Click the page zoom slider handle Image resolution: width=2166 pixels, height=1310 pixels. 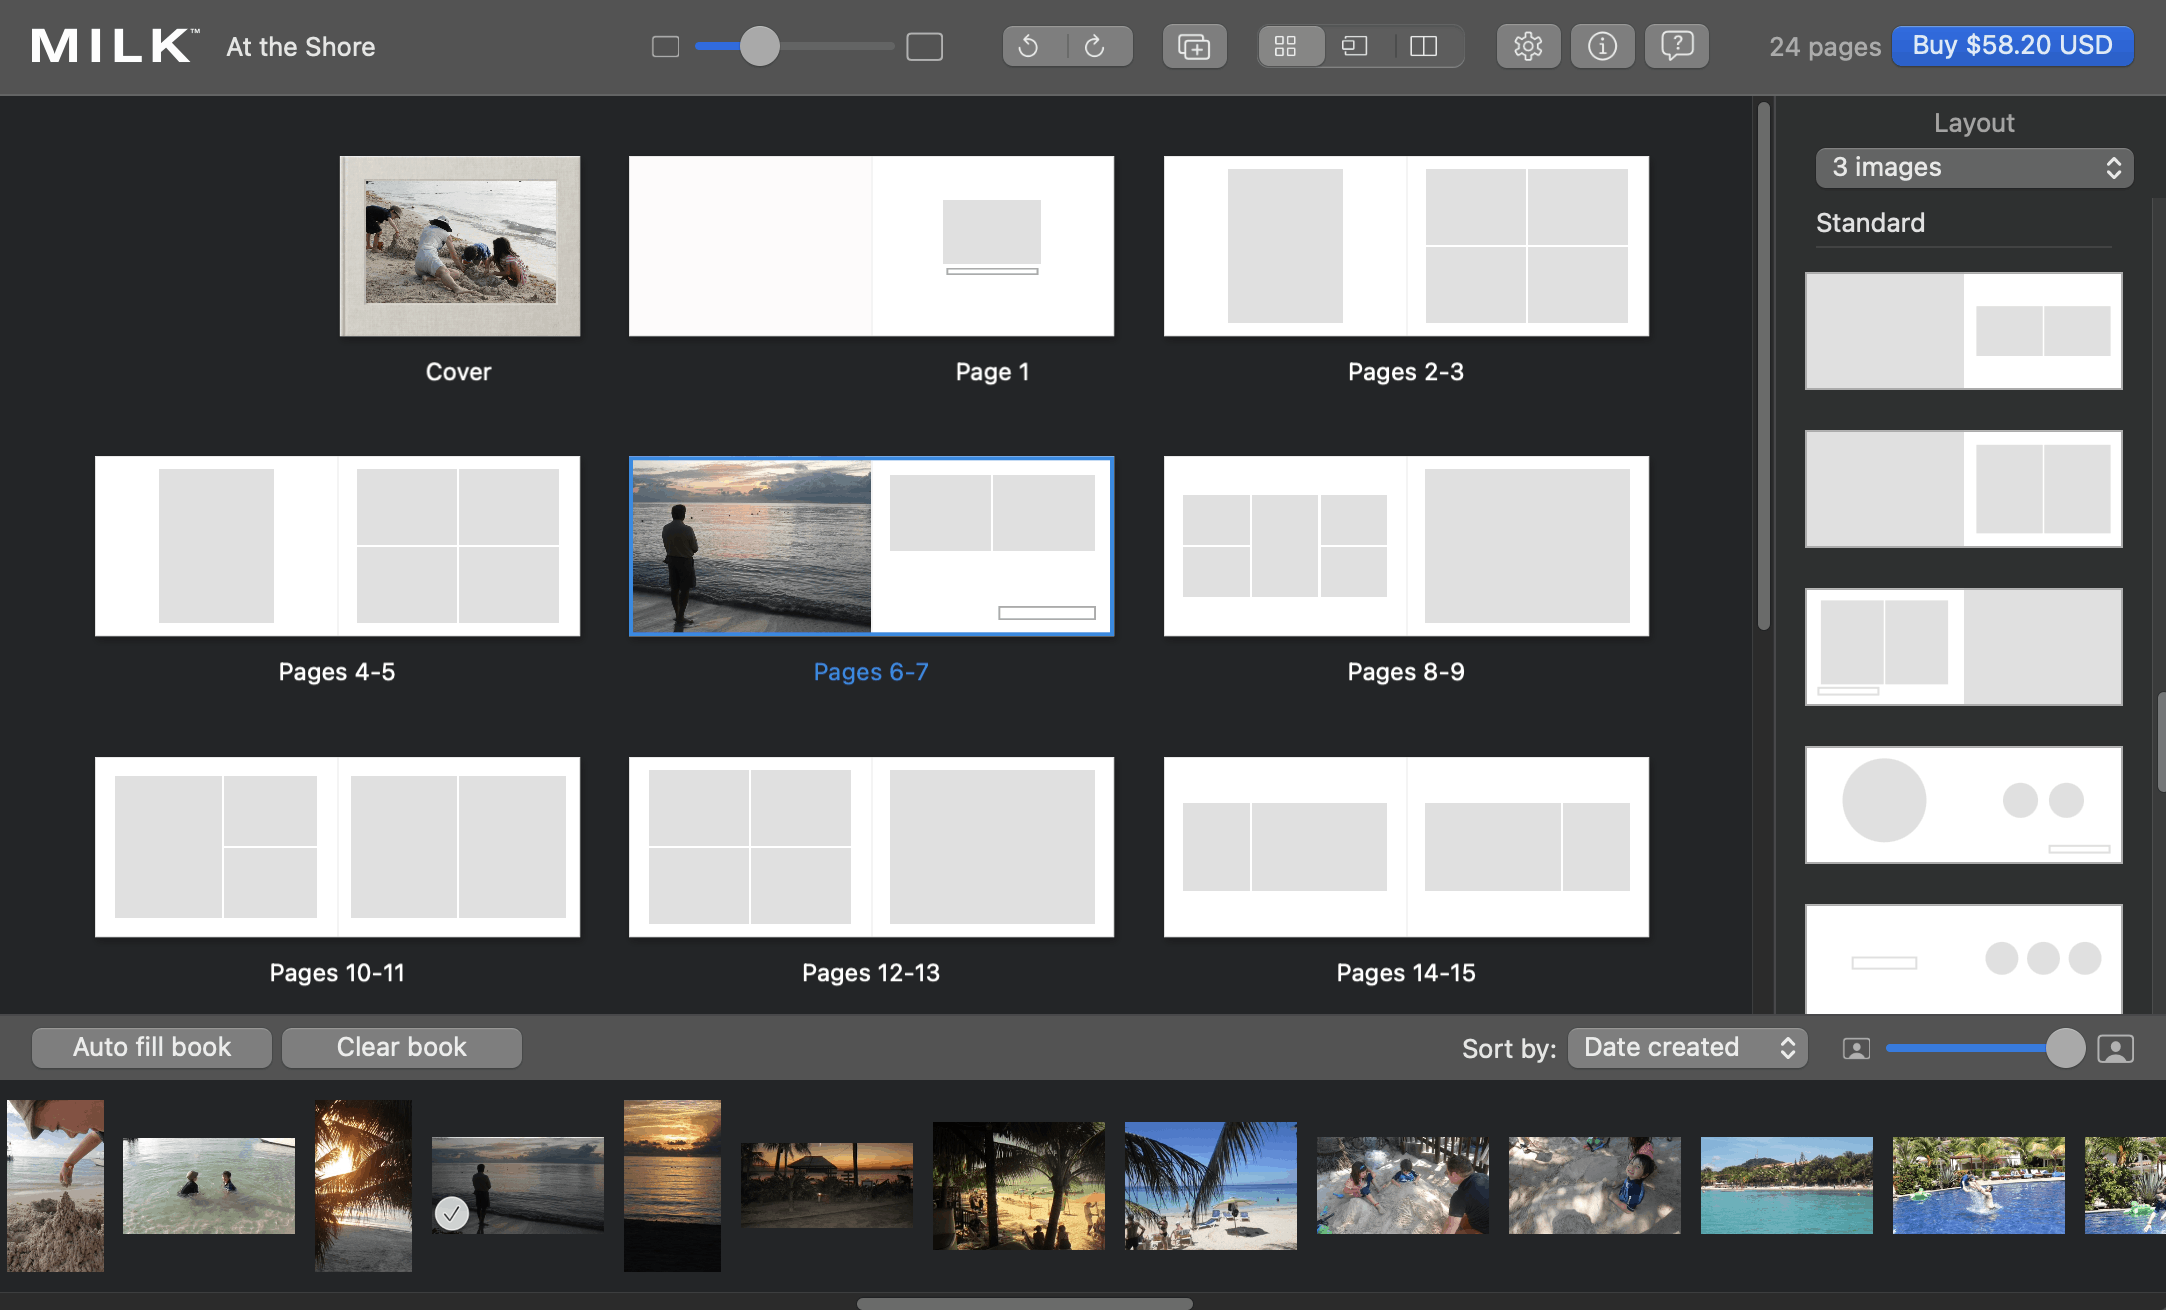[x=760, y=46]
